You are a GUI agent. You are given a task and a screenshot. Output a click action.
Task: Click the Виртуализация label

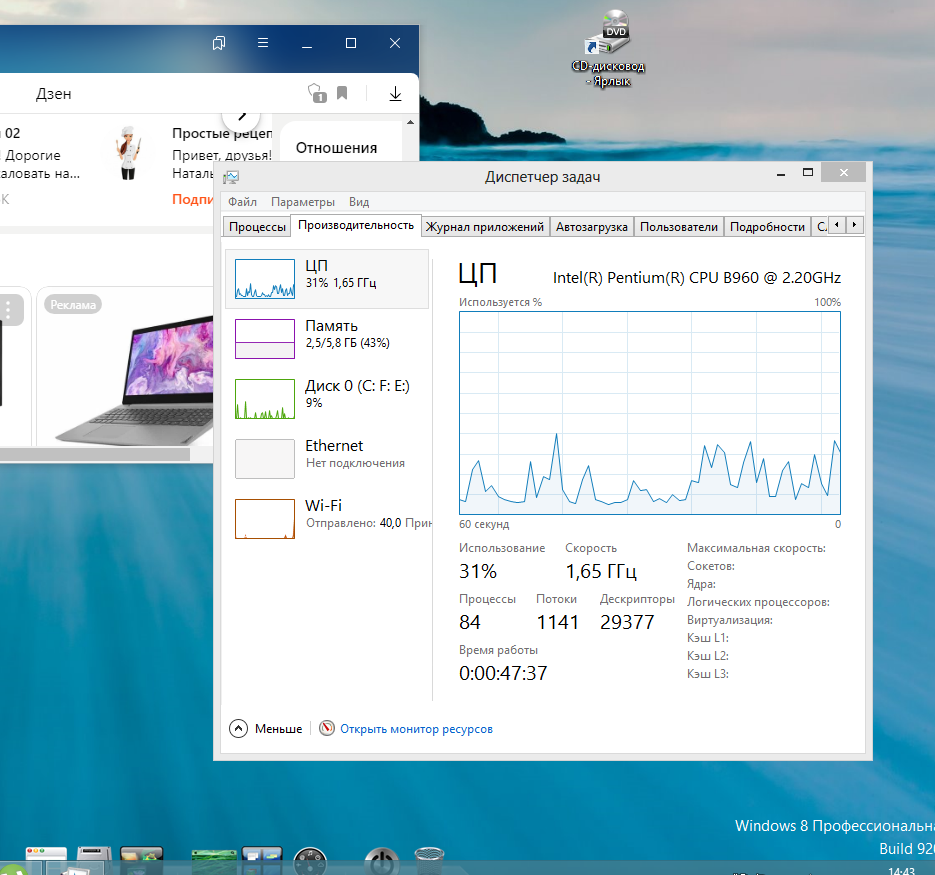pyautogui.click(x=729, y=620)
